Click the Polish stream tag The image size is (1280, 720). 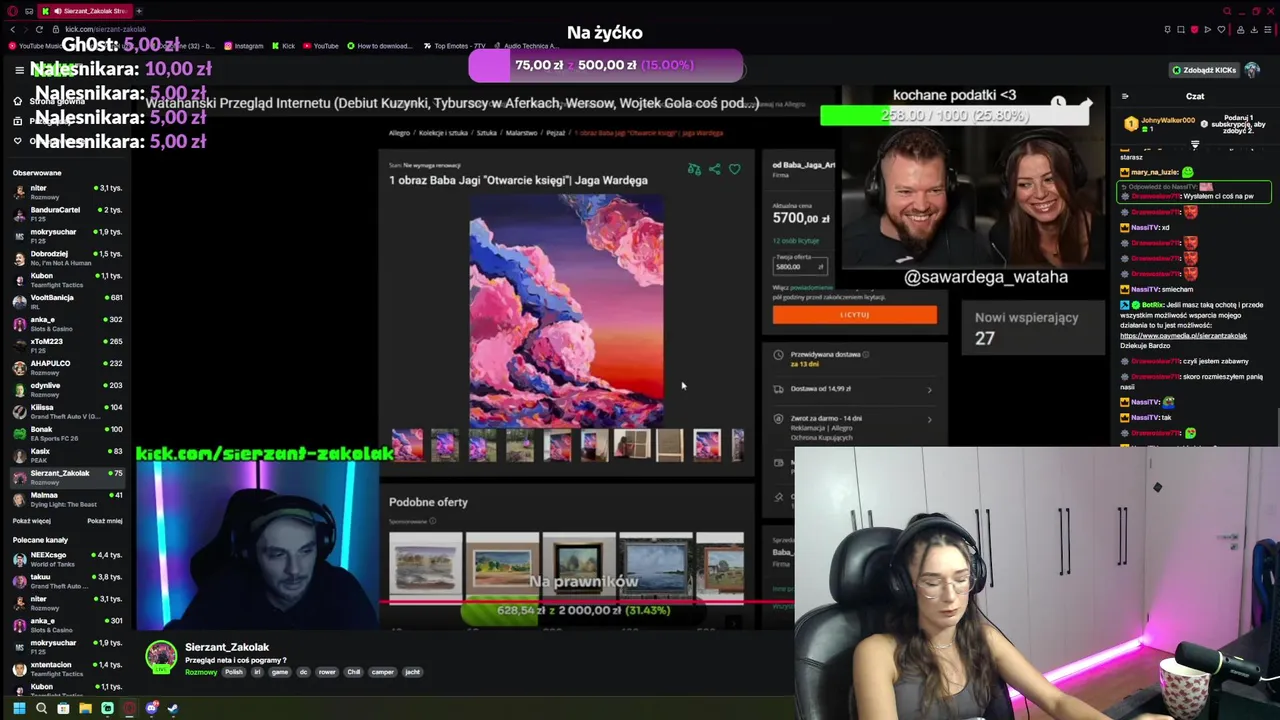234,672
